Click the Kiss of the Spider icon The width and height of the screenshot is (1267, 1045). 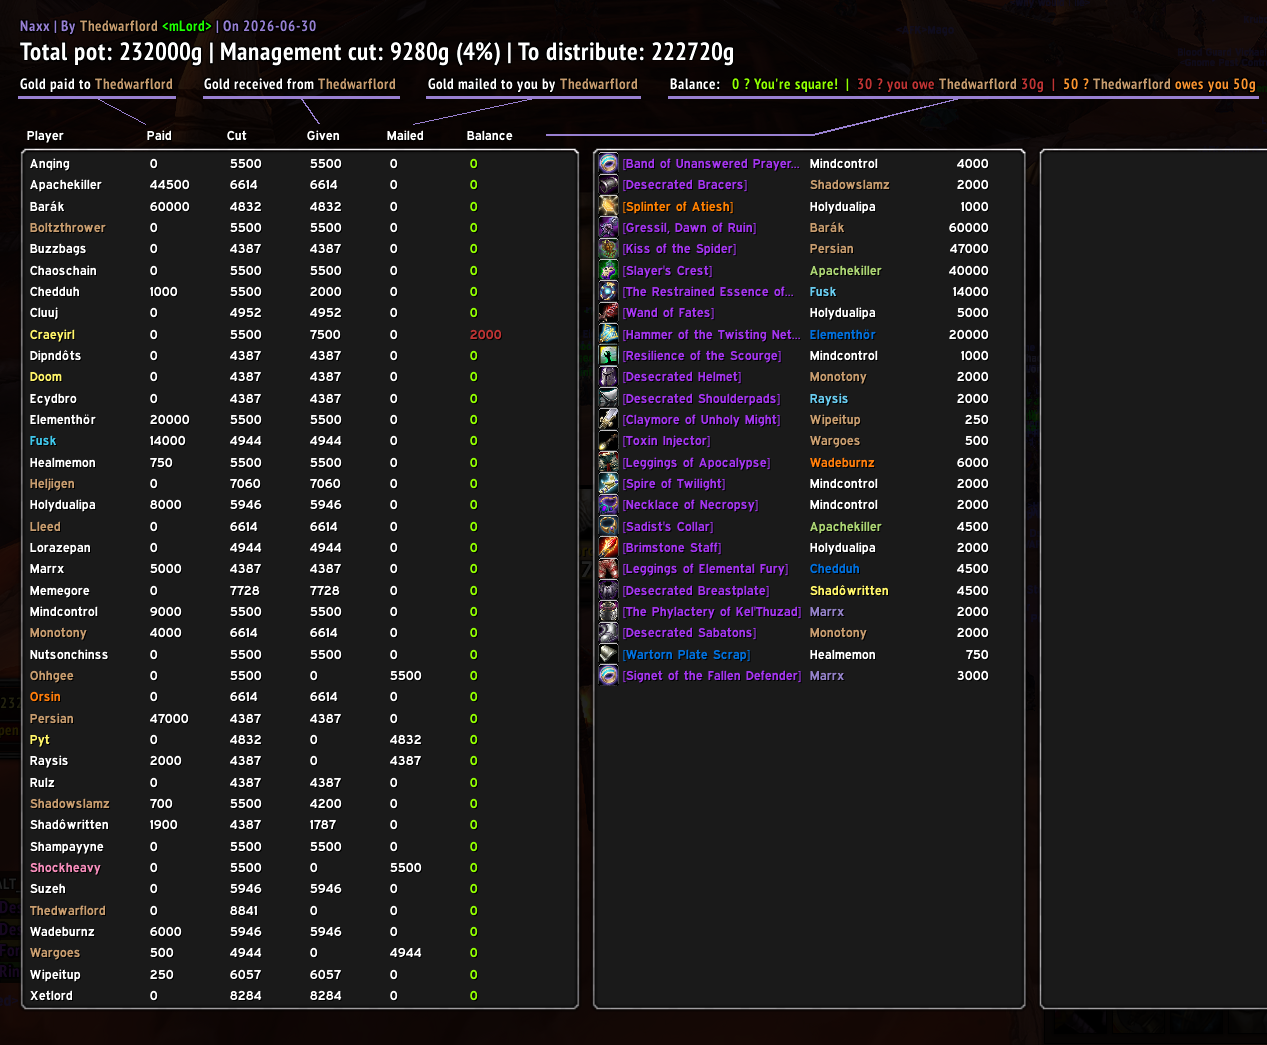pos(608,249)
